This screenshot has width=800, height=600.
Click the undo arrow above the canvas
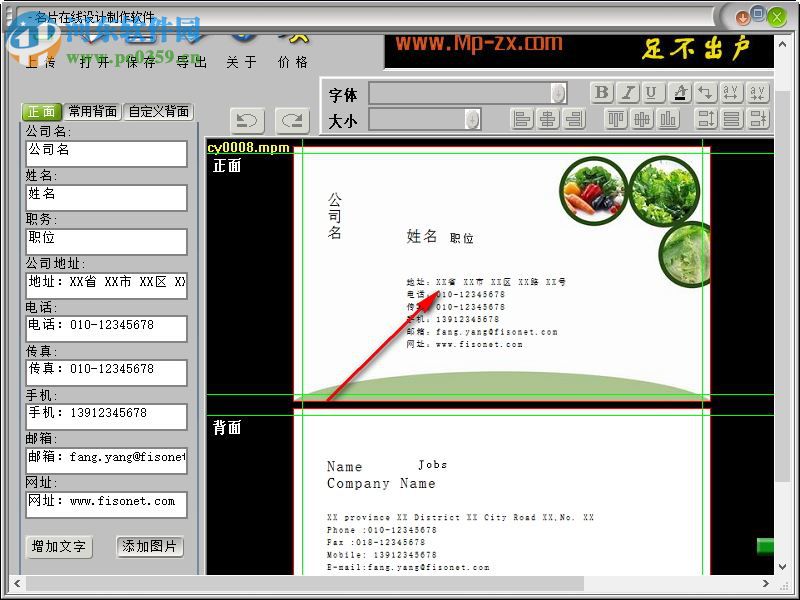[247, 121]
